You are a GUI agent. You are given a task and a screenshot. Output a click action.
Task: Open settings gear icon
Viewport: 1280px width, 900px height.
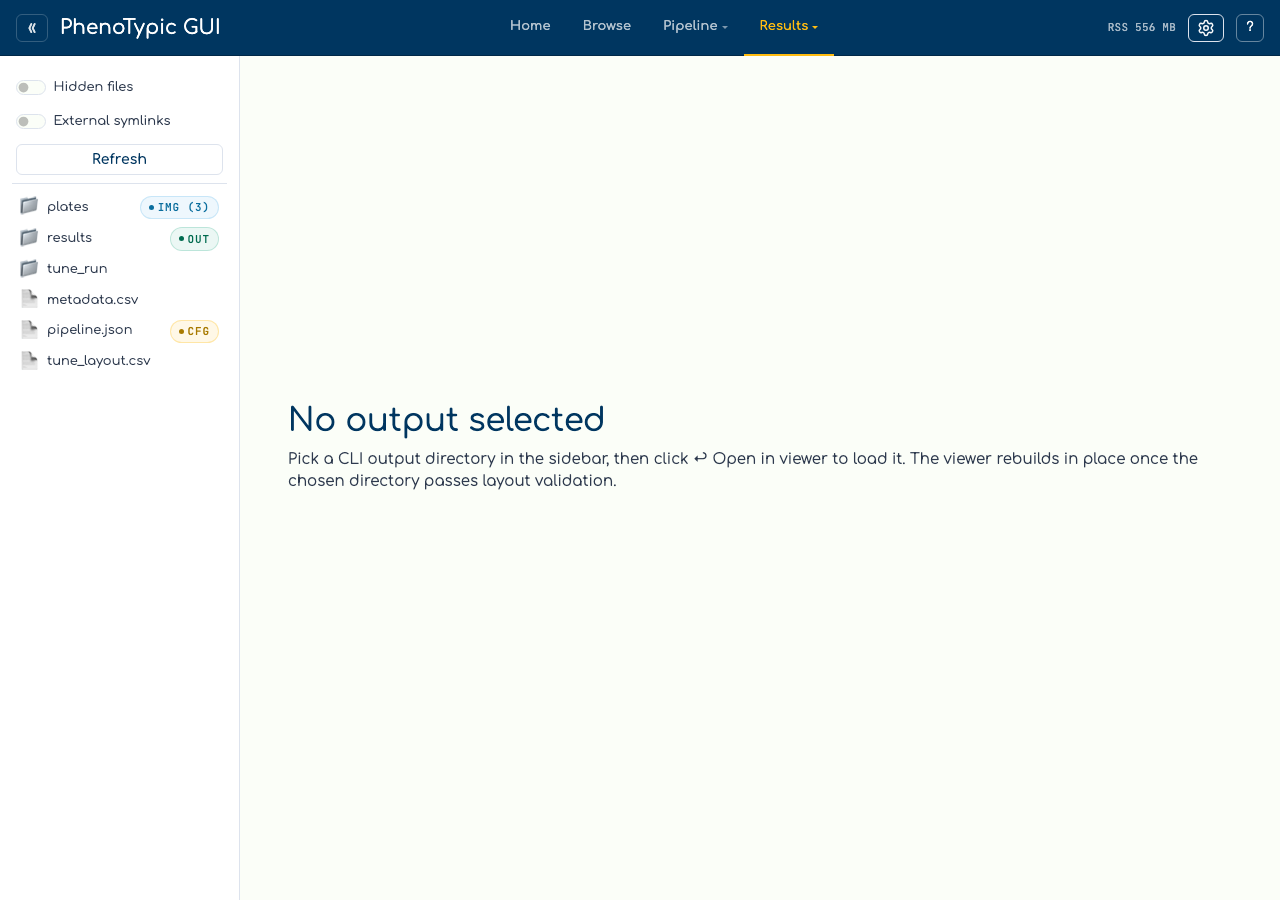tap(1206, 28)
